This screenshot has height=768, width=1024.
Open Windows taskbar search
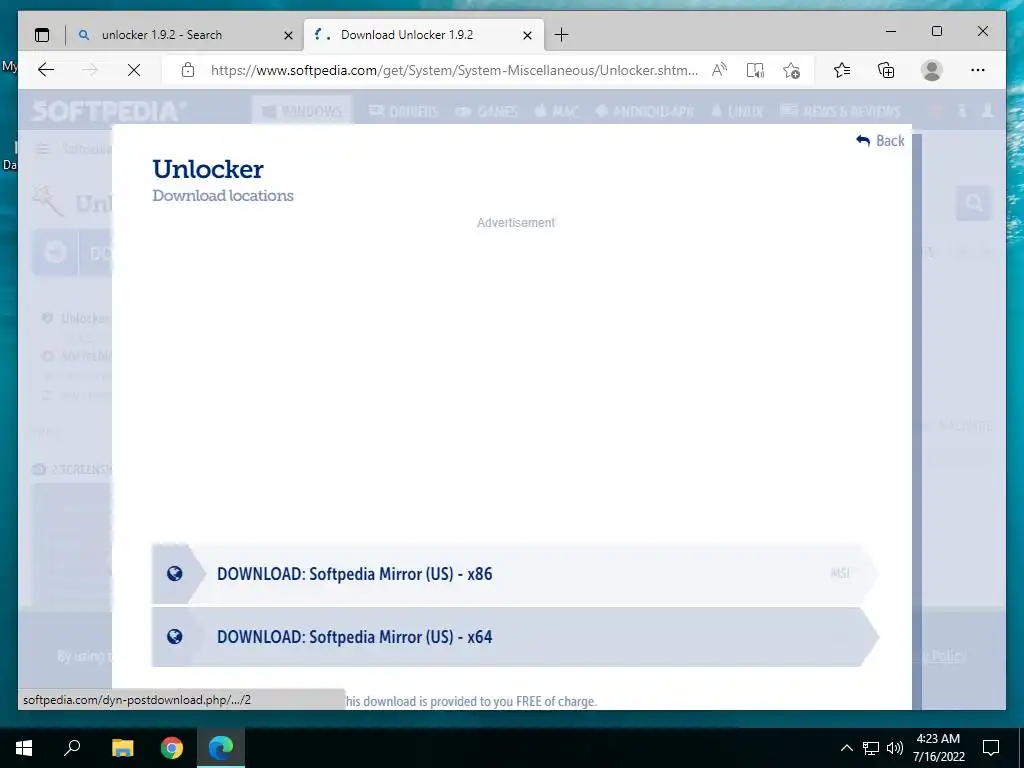pos(72,748)
